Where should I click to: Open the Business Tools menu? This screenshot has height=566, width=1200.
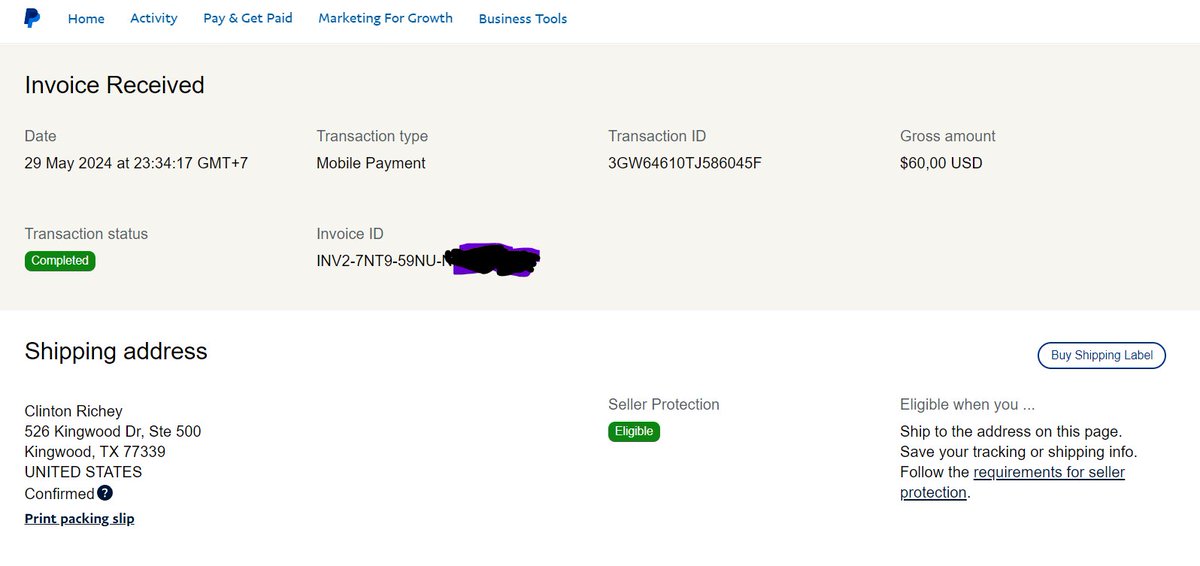(x=523, y=18)
